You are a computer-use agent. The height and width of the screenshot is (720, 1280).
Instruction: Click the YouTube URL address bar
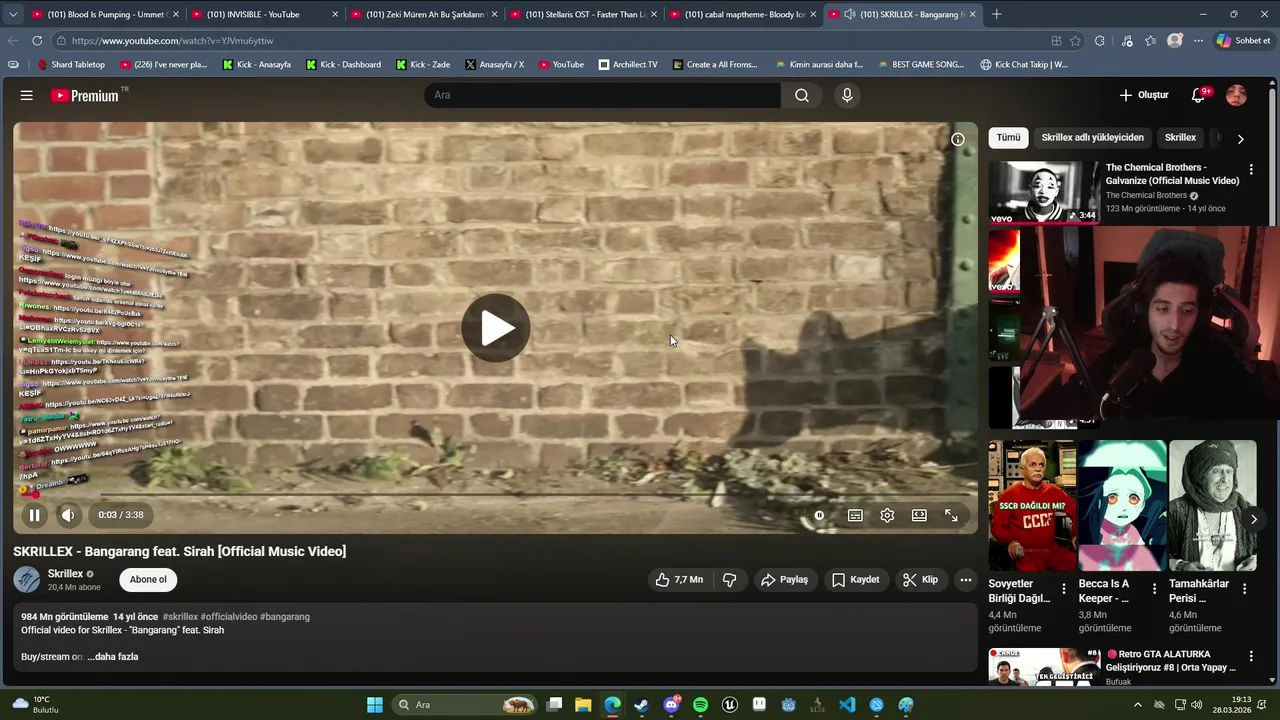[550, 41]
